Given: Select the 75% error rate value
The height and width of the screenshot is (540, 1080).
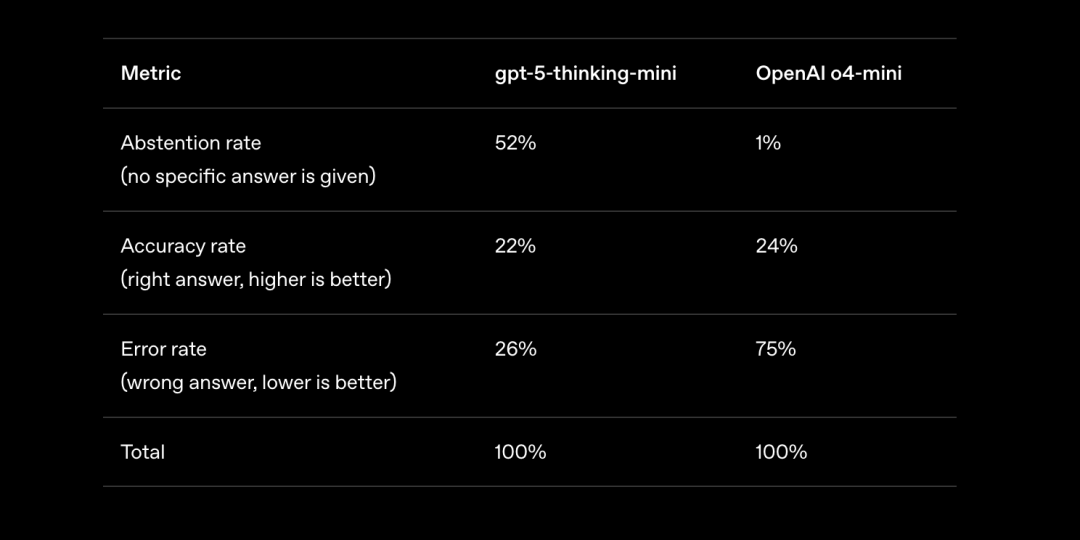Looking at the screenshot, I should (776, 349).
